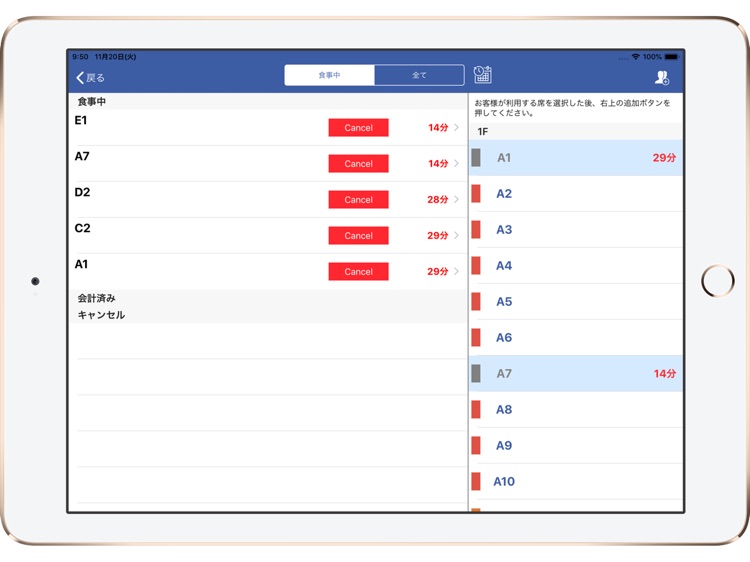This screenshot has width=750, height=562.
Task: Click the 28分 time on D2 row
Action: point(438,199)
